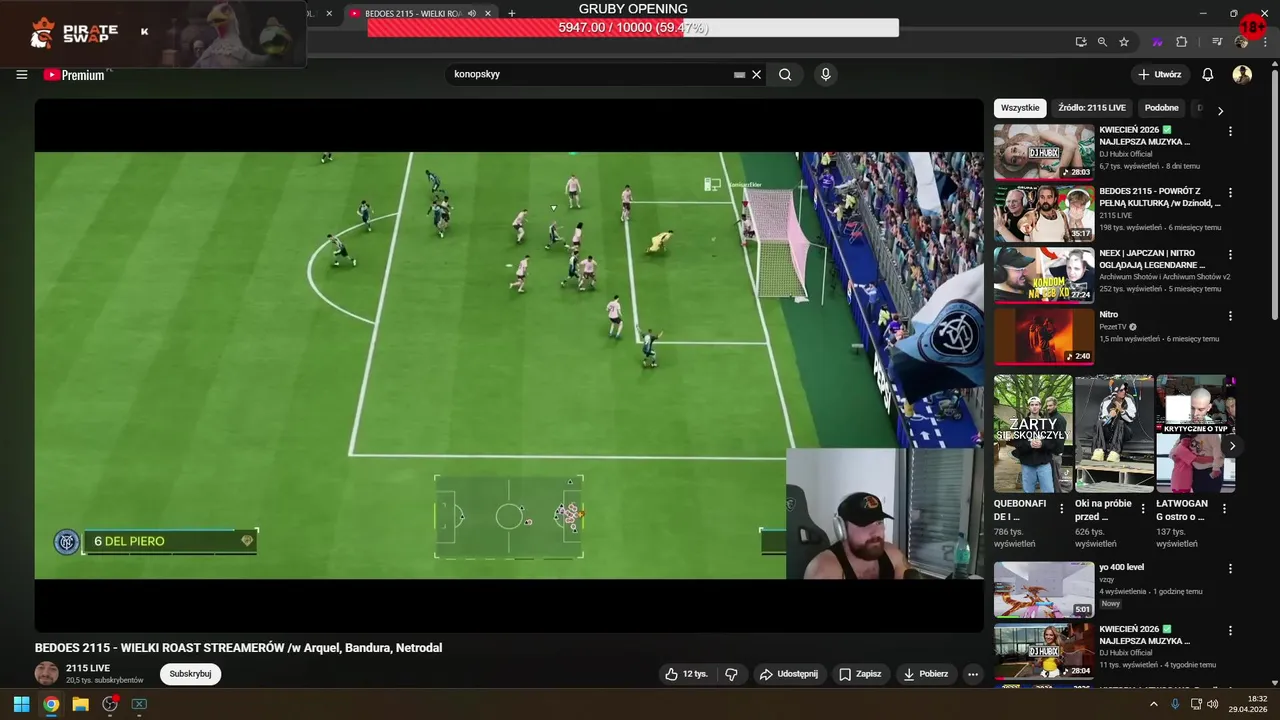The width and height of the screenshot is (1280, 720).
Task: Open options for Nitro PezetTV video
Action: point(1230,315)
